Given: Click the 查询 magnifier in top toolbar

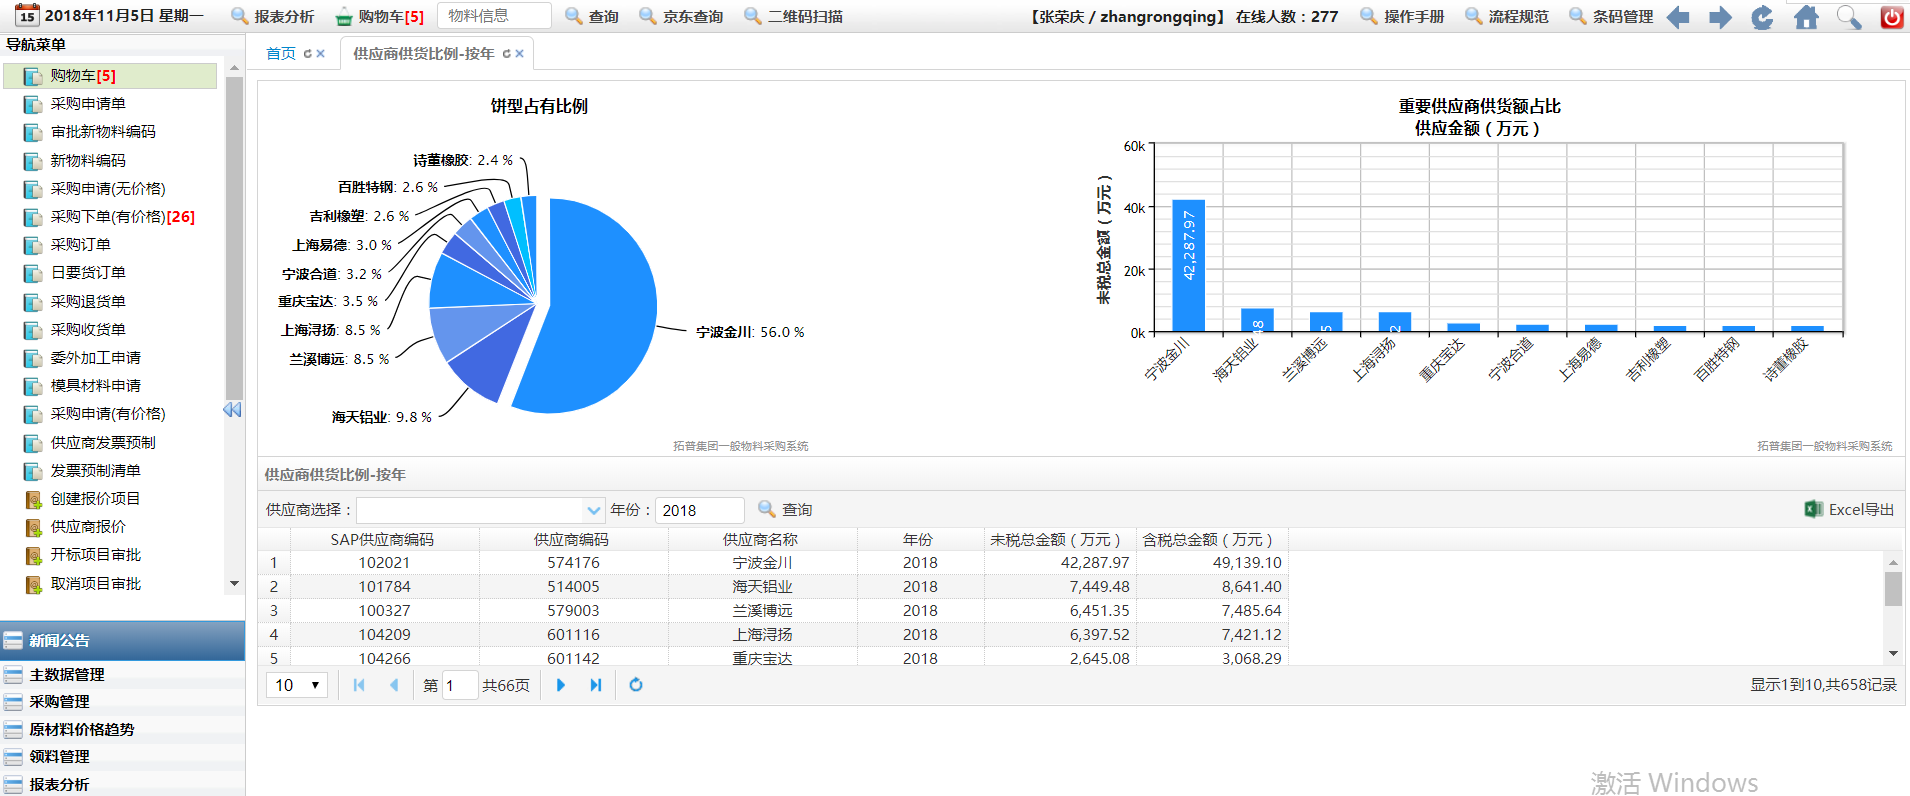Looking at the screenshot, I should pyautogui.click(x=592, y=17).
